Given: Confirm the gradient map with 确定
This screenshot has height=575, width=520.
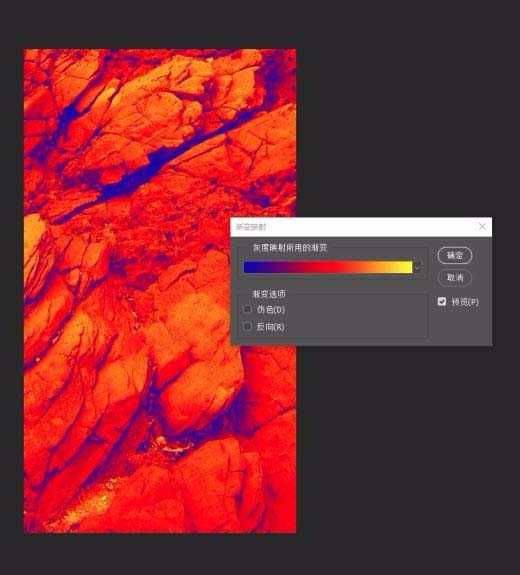Looking at the screenshot, I should 455,255.
